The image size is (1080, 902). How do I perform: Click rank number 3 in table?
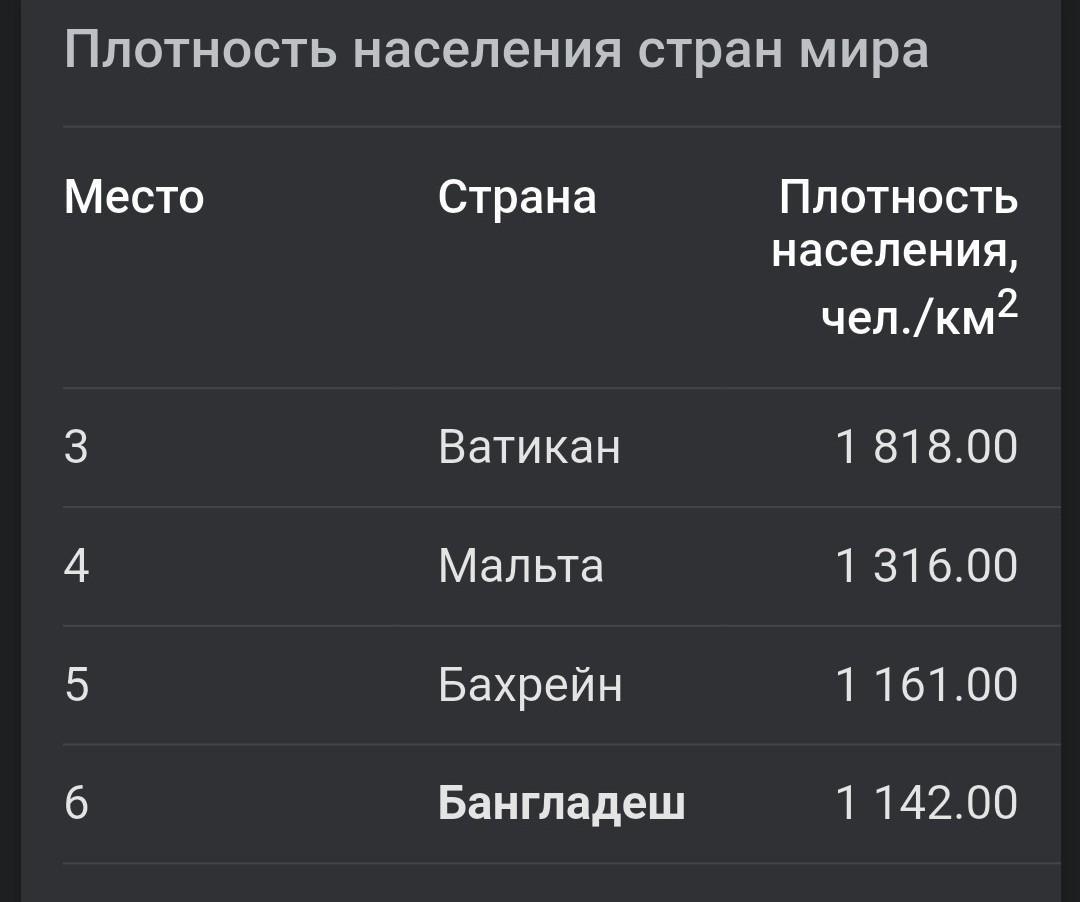76,447
